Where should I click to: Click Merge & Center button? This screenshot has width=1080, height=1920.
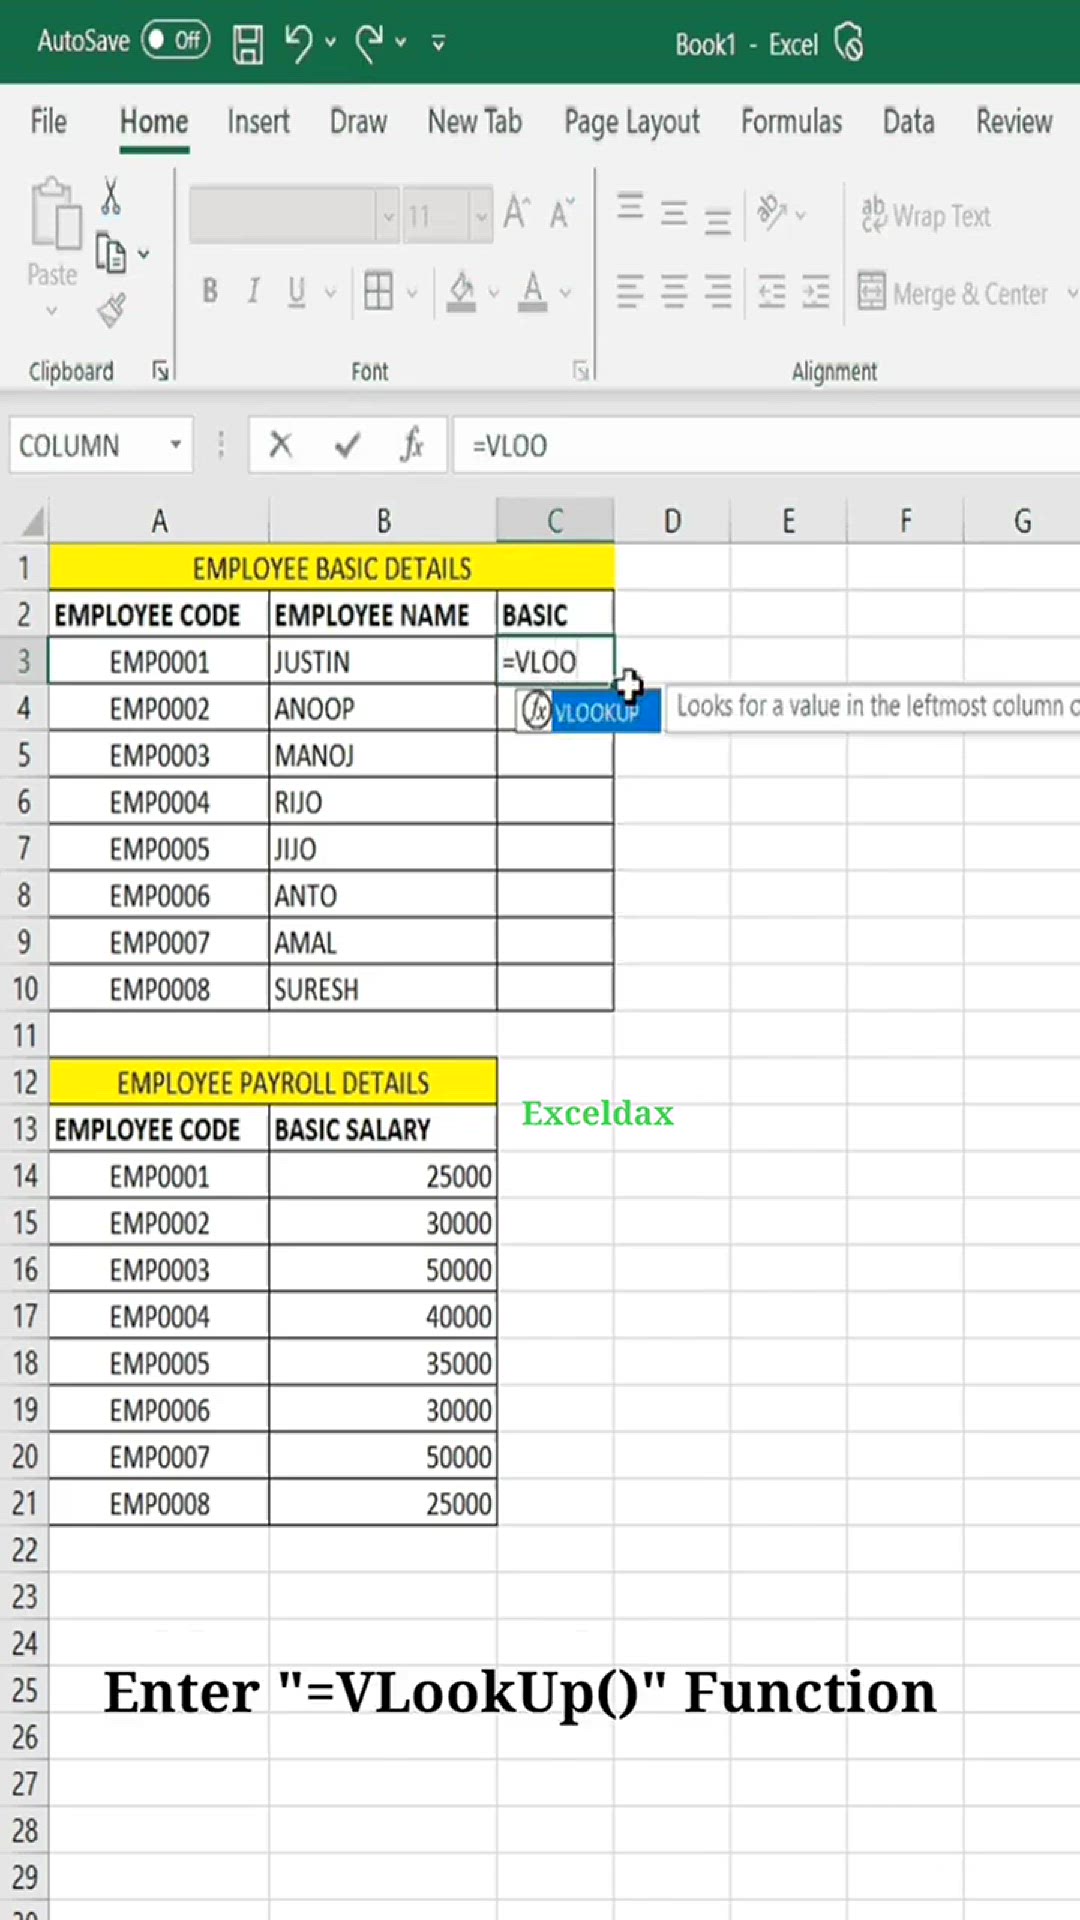point(953,293)
